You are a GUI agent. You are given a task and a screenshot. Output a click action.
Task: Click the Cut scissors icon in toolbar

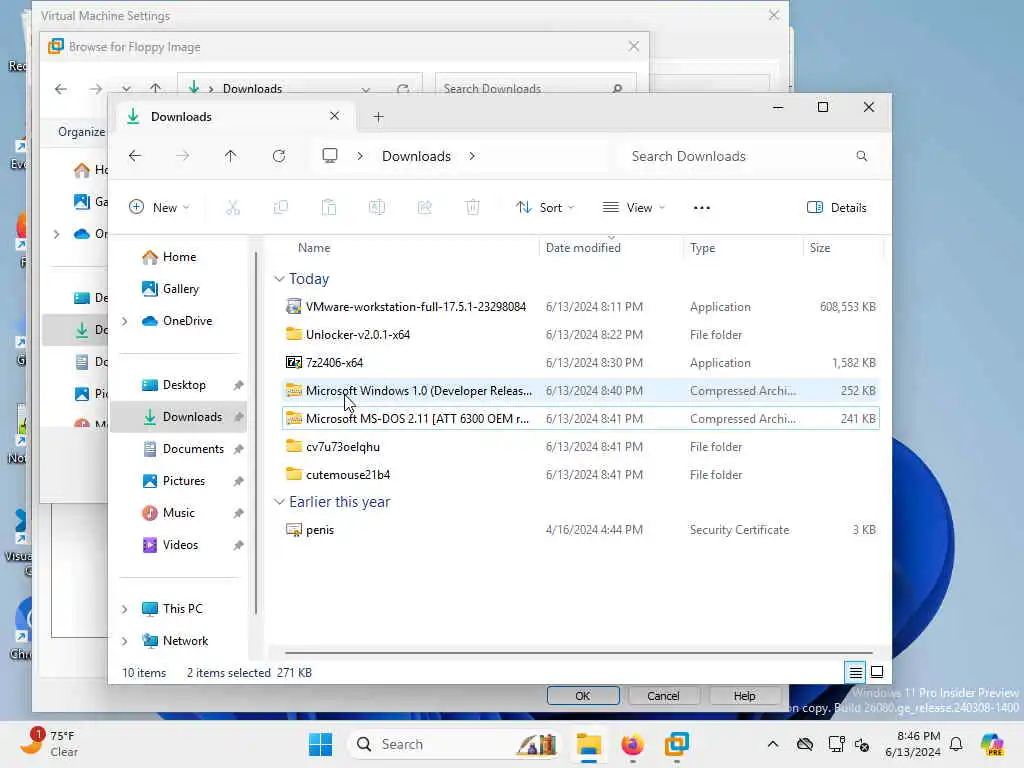(233, 208)
